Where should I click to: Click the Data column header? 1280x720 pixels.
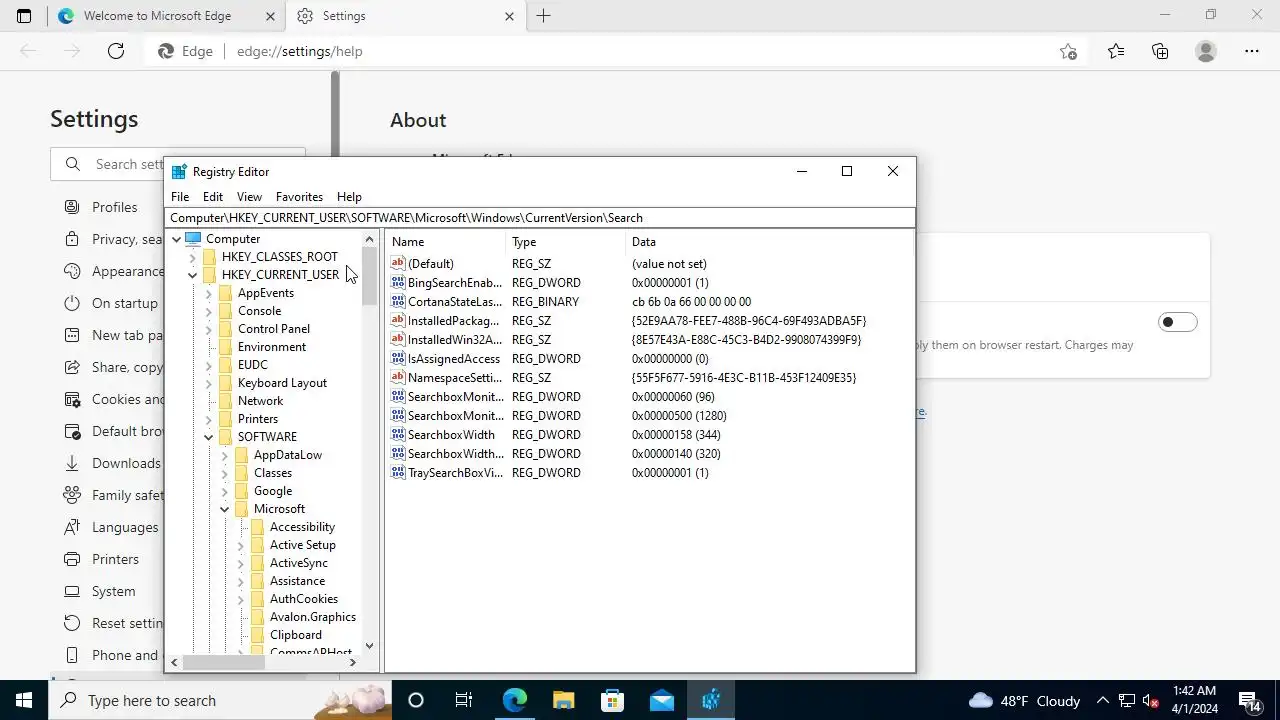pyautogui.click(x=769, y=242)
